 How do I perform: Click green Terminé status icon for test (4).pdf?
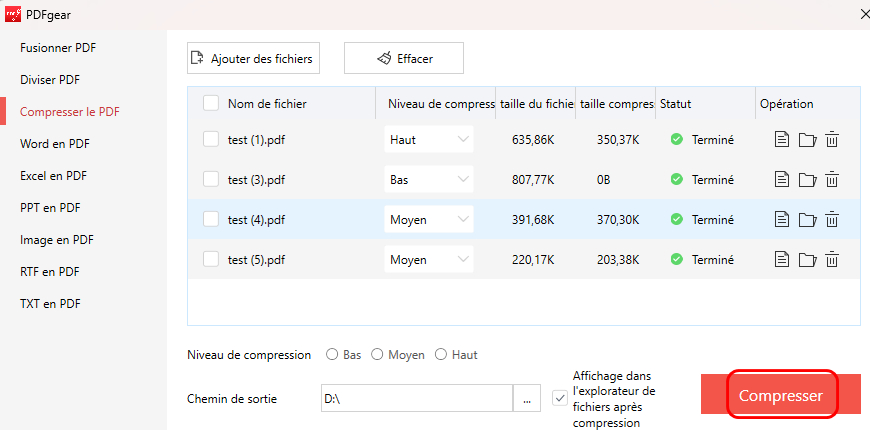676,220
